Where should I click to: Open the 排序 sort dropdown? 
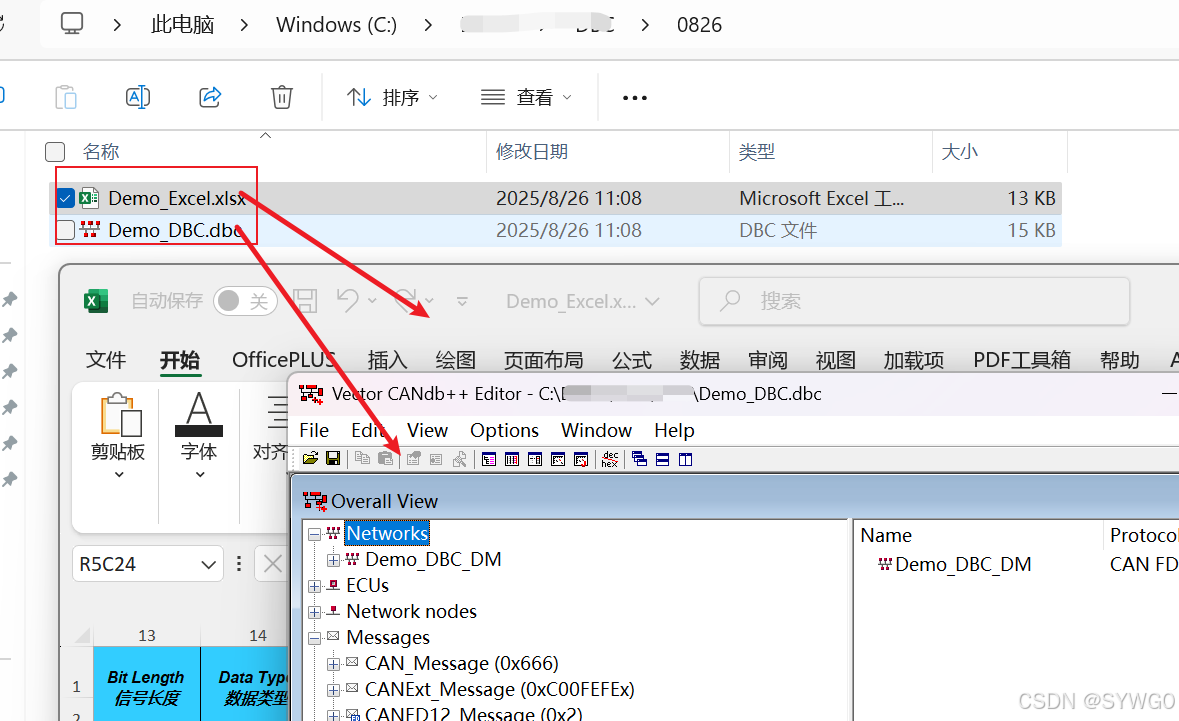pos(392,98)
